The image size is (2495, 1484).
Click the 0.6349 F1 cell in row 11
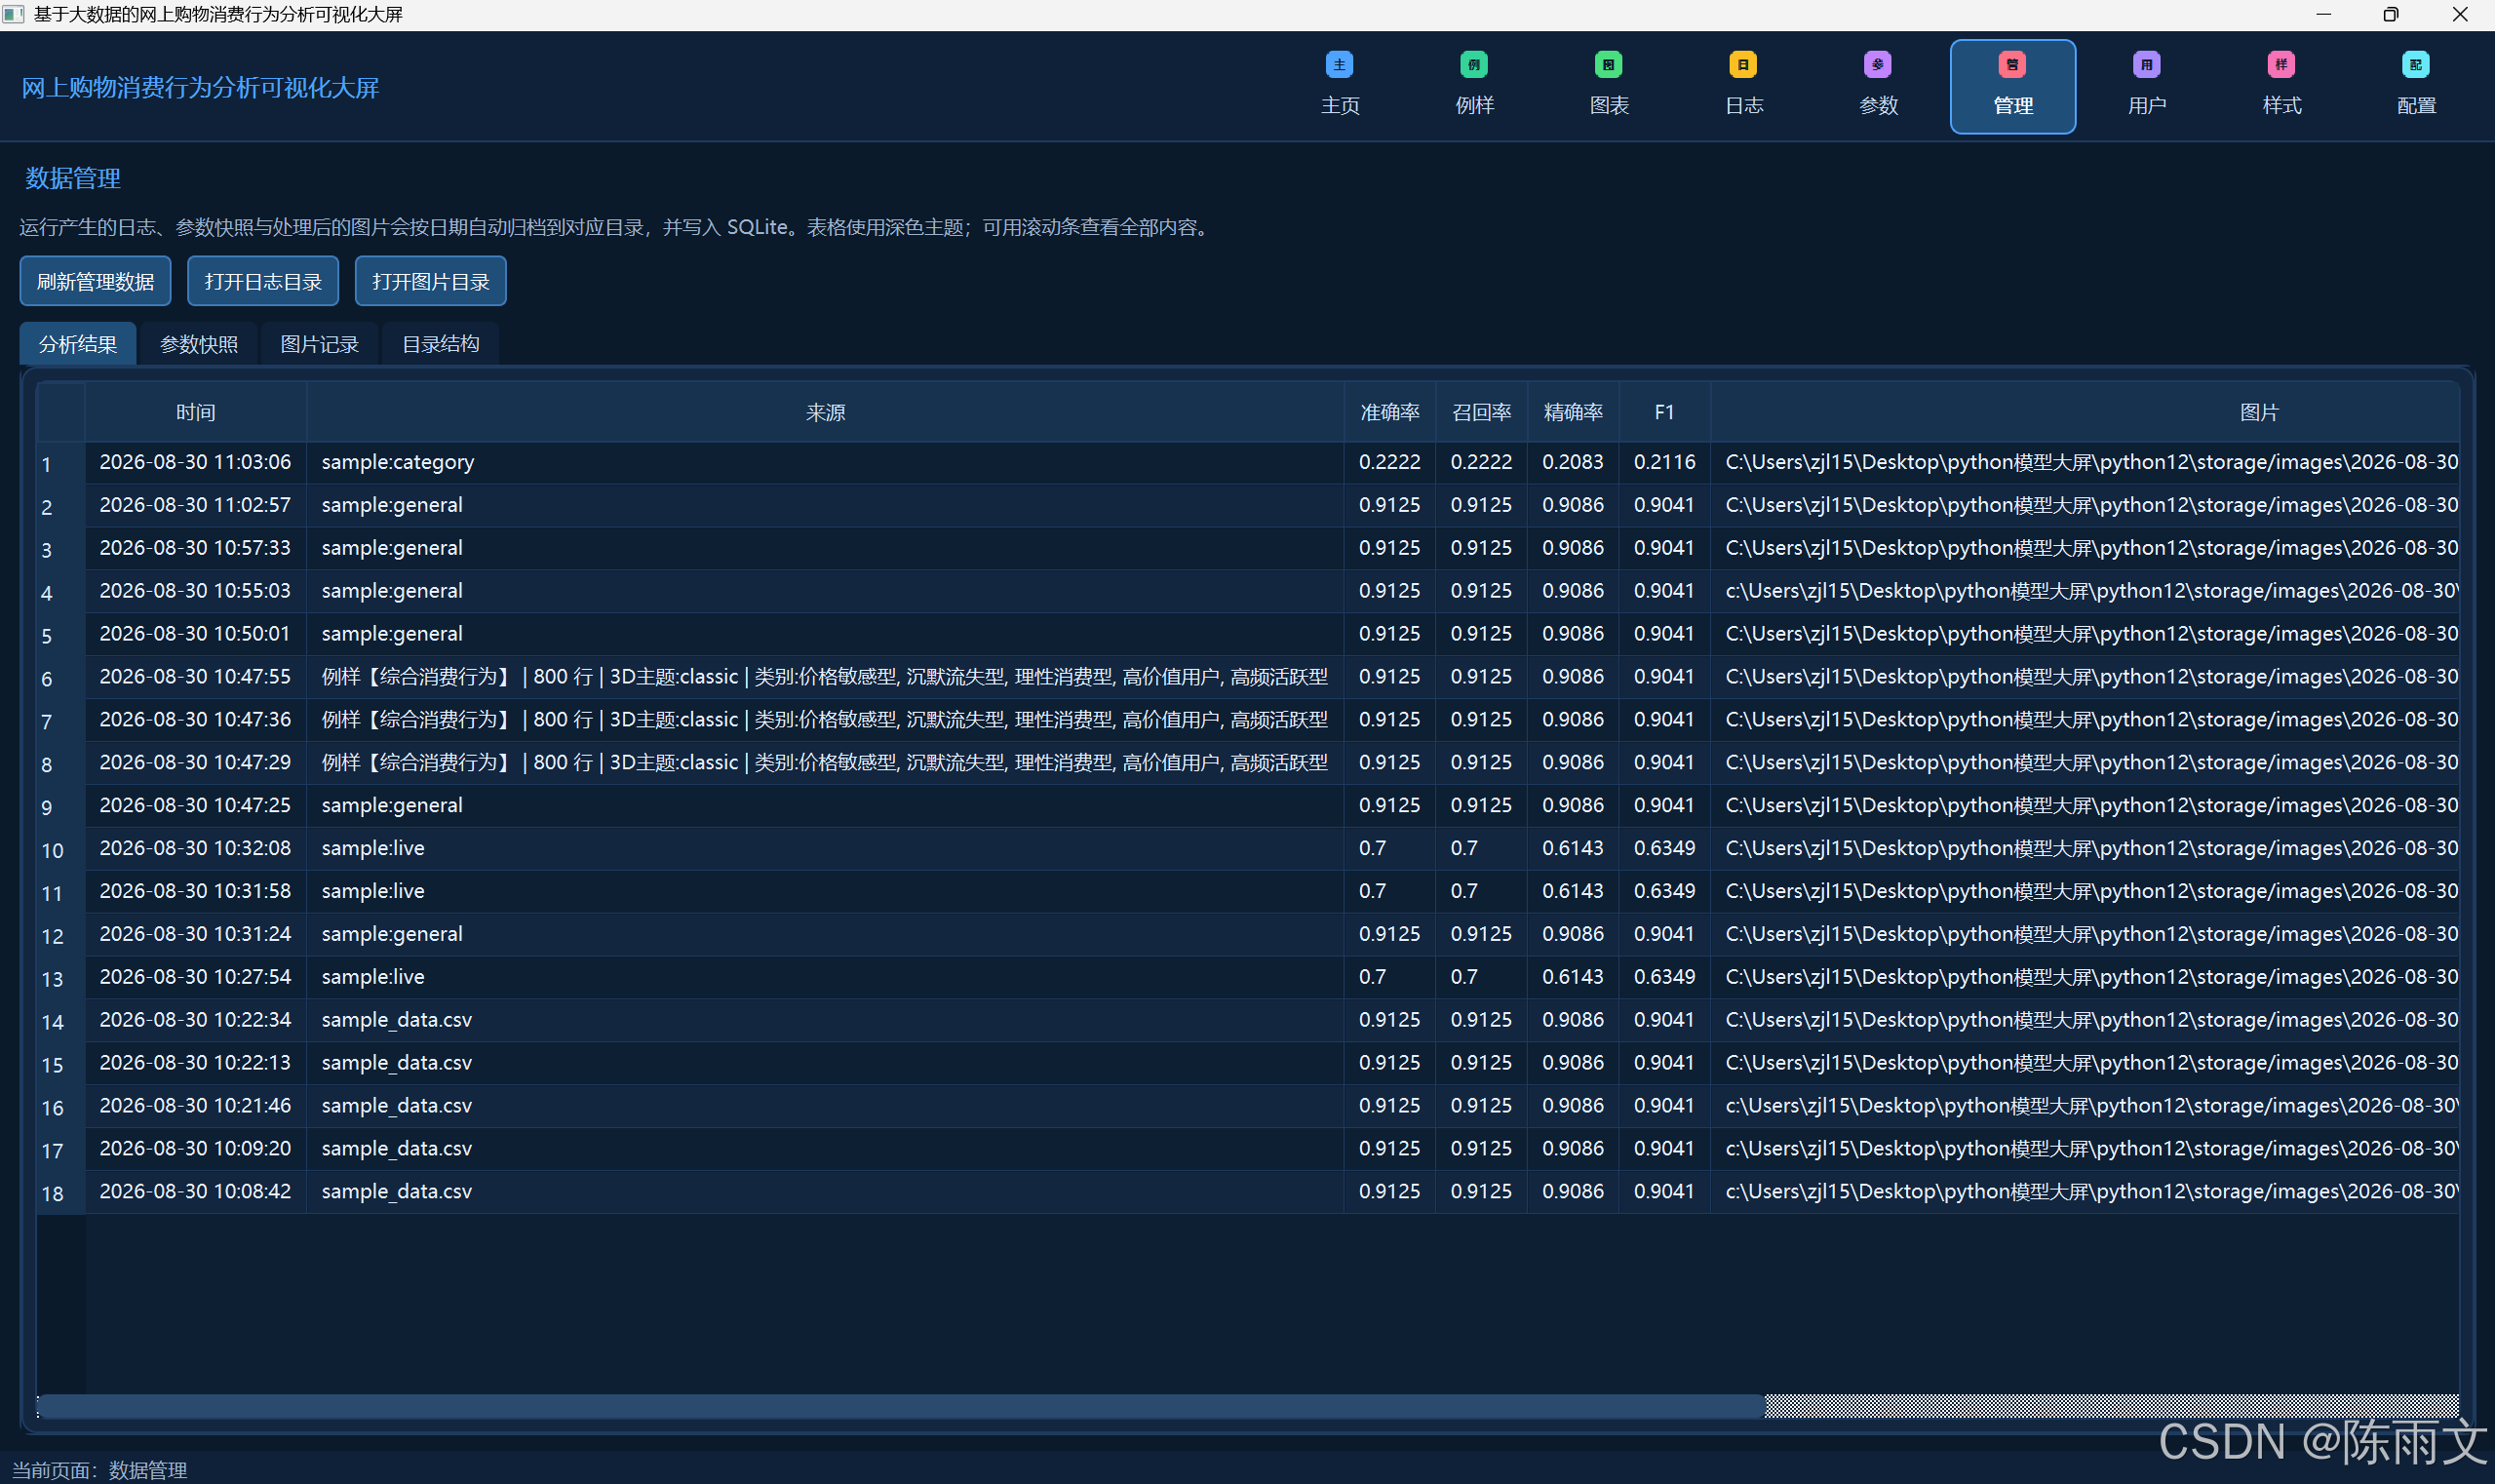(1664, 891)
